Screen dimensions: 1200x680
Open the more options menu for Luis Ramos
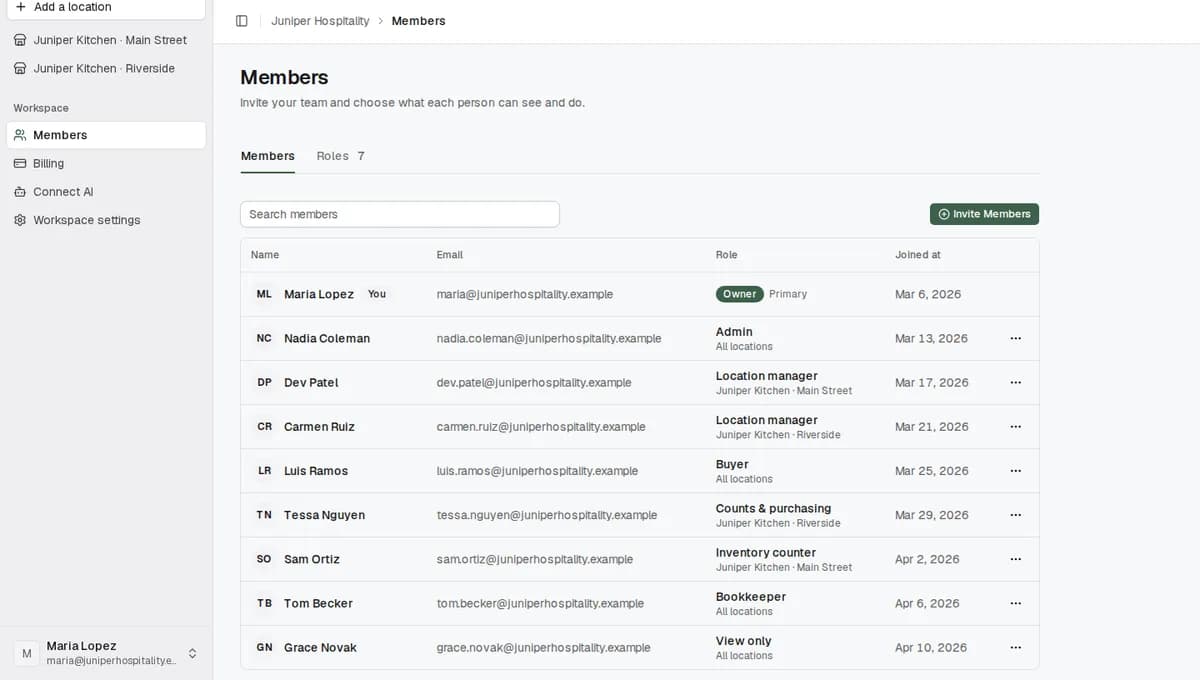tap(1016, 471)
